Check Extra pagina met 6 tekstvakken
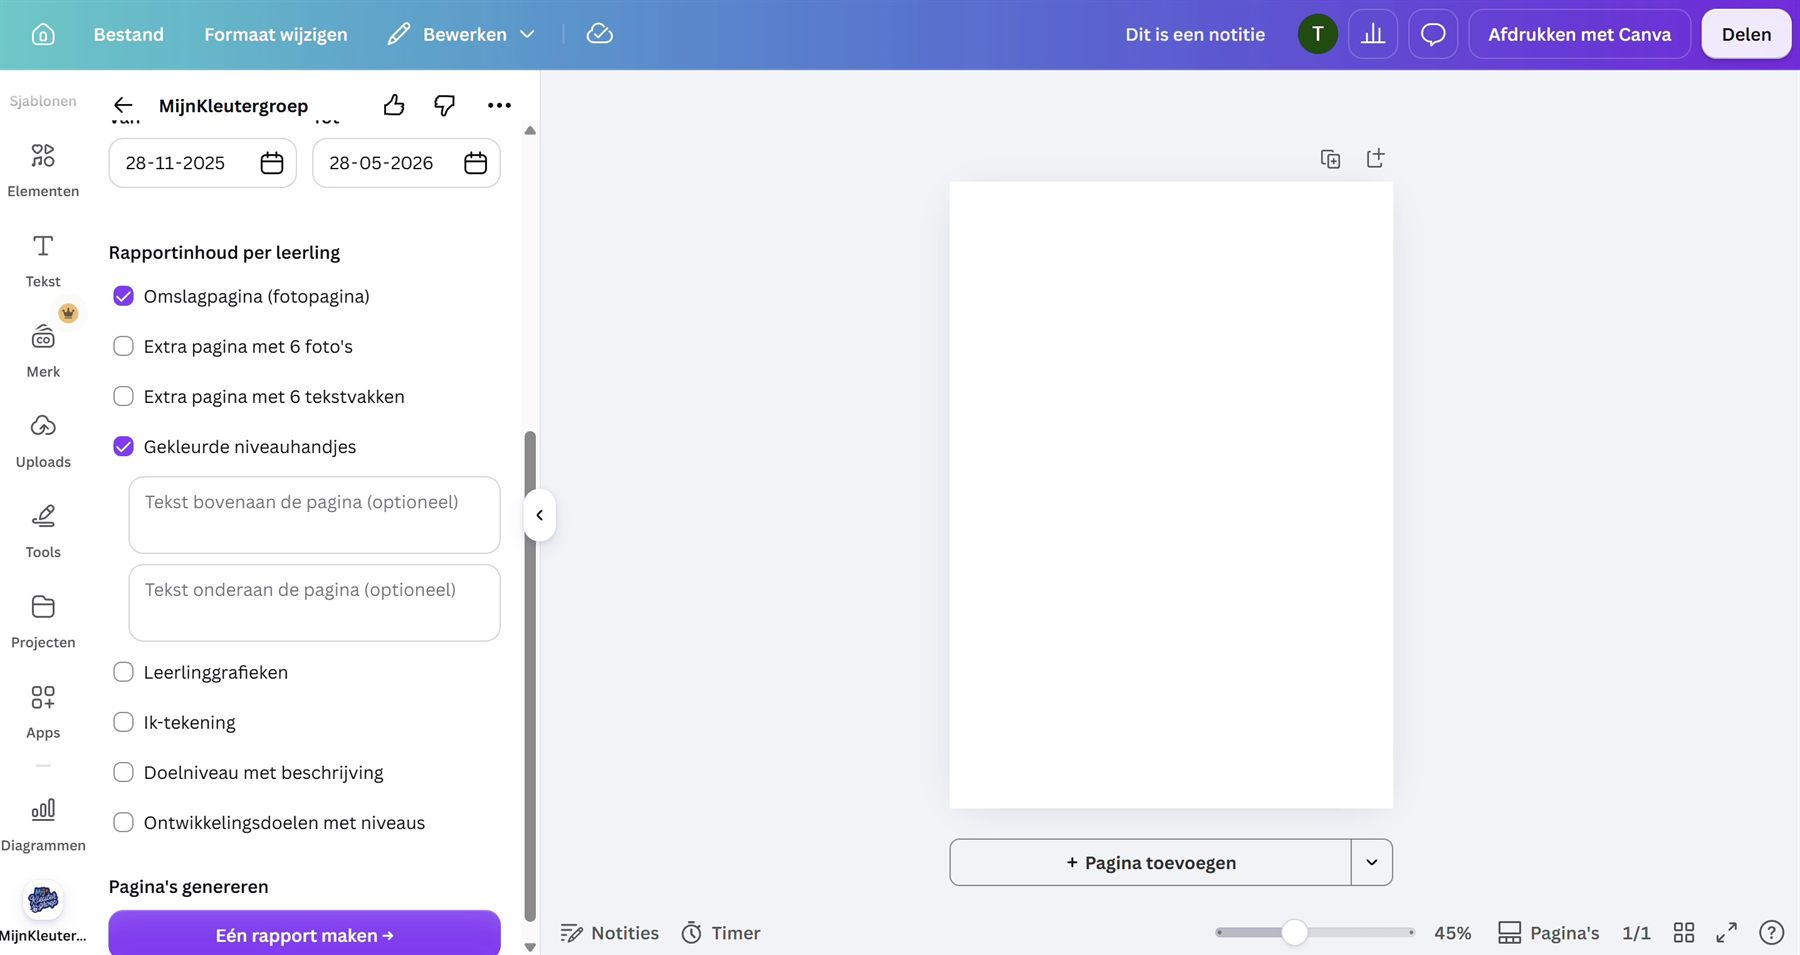Screen dimensions: 1800x955 pyautogui.click(x=123, y=396)
